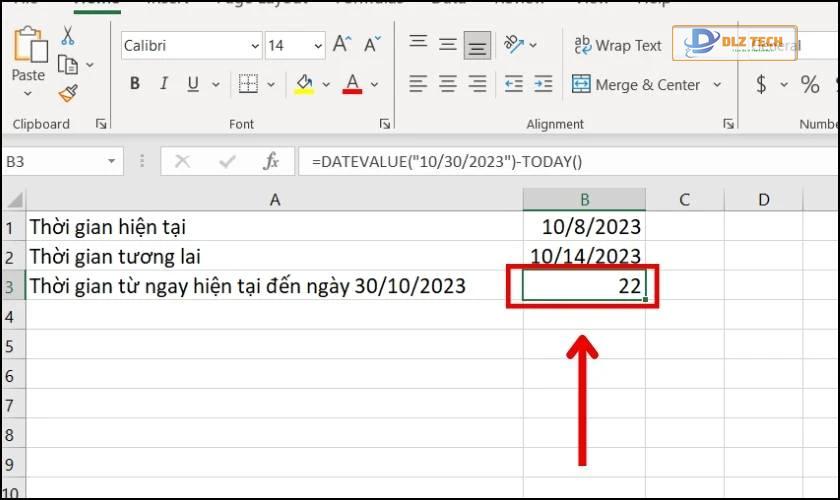Image resolution: width=840 pixels, height=500 pixels.
Task: Click the Name Box showing B3
Action: point(54,161)
